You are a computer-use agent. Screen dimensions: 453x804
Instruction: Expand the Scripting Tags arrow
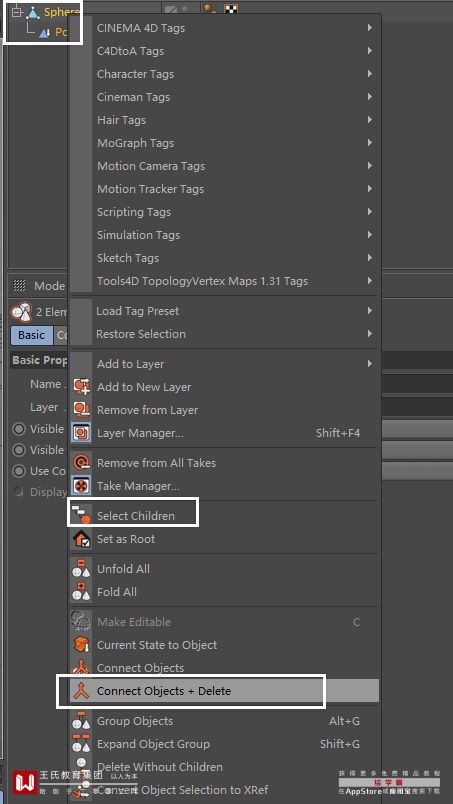pyautogui.click(x=369, y=212)
